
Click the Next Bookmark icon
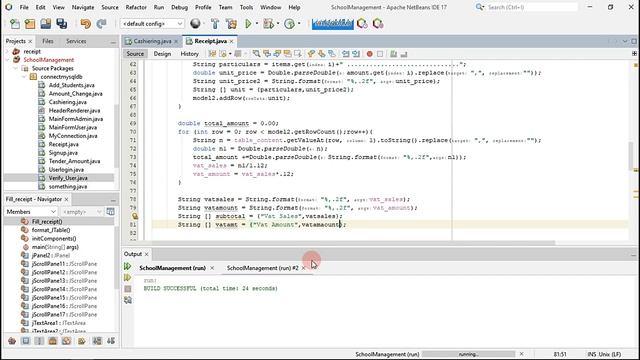(322, 54)
